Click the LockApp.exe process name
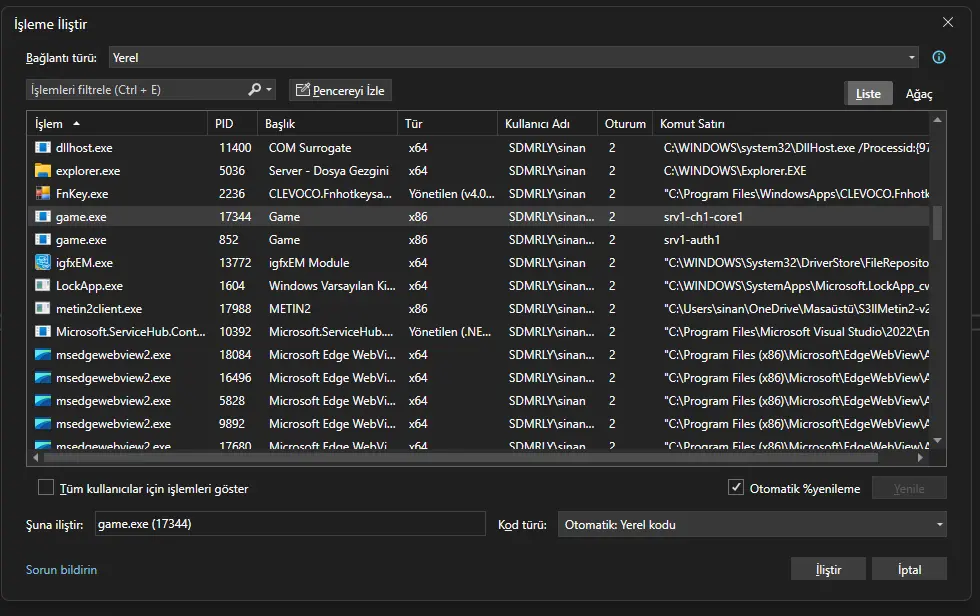This screenshot has width=980, height=616. point(89,286)
